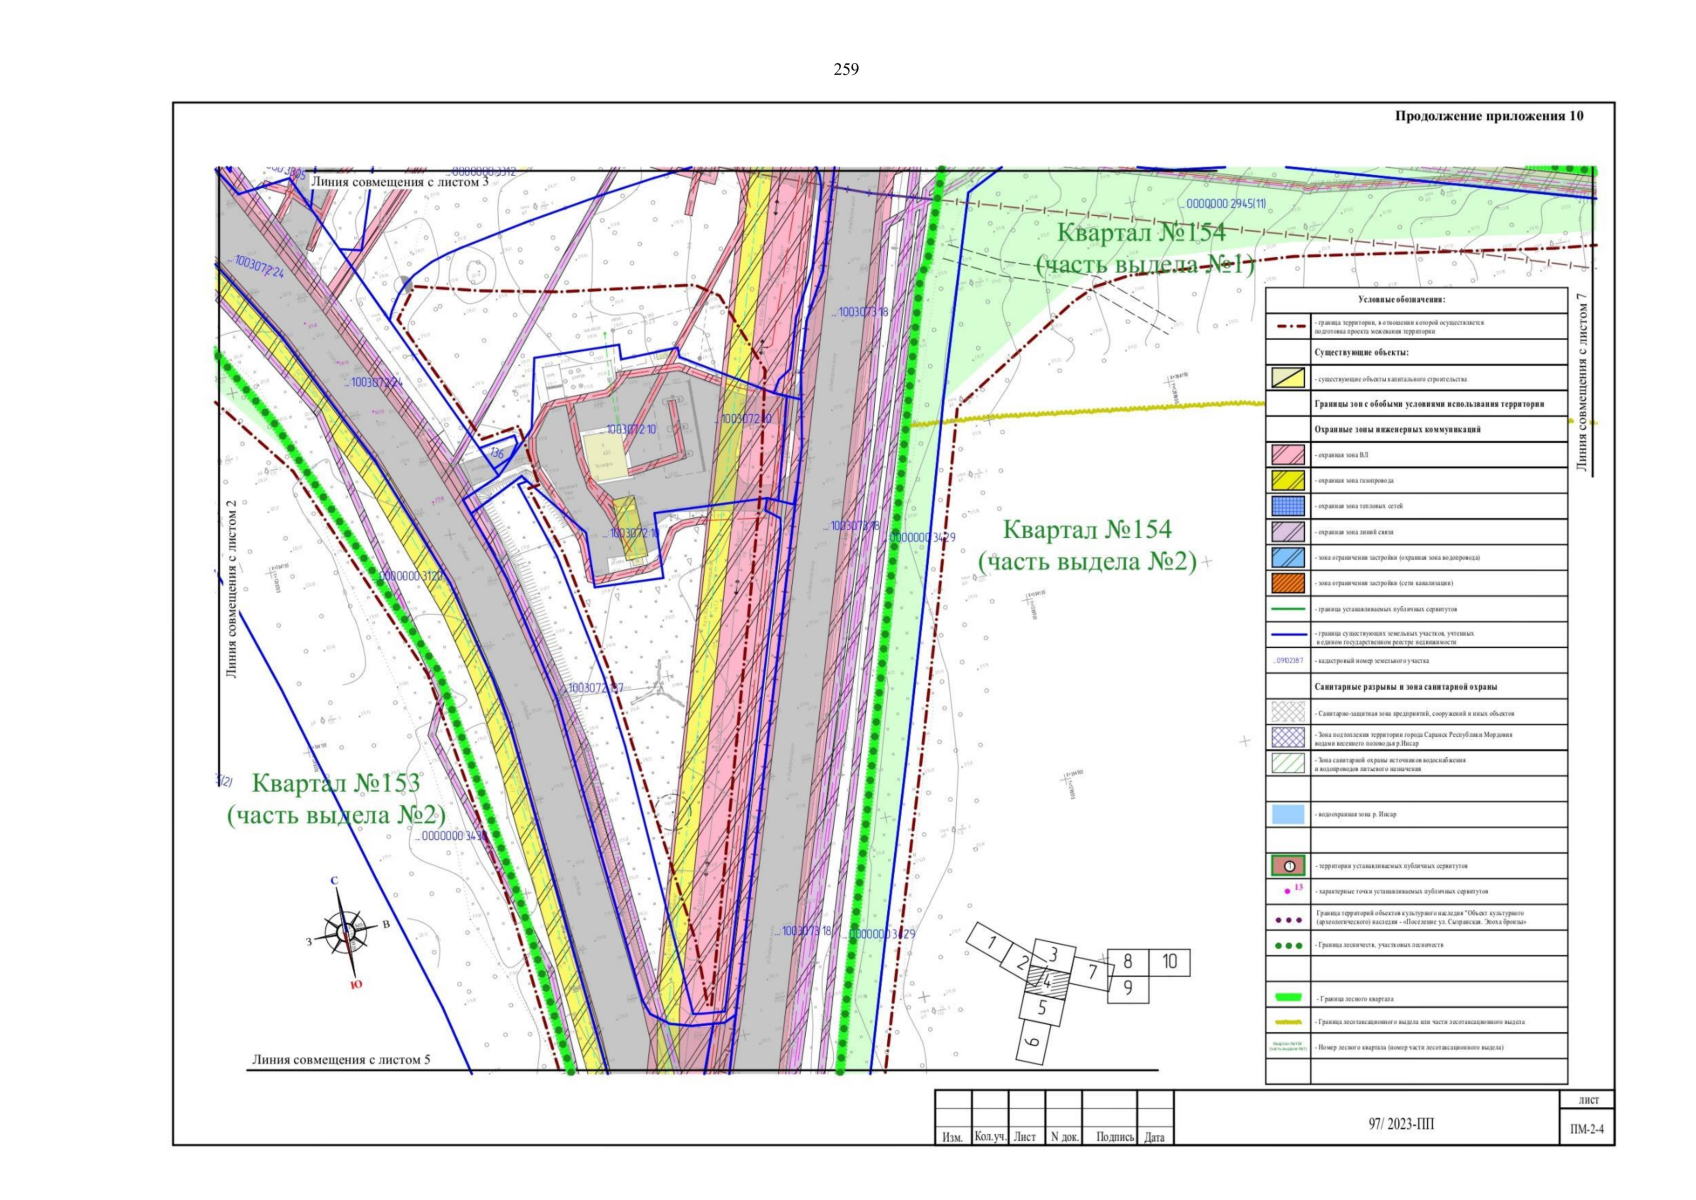Click the 'Квартал №154 (часть выдела №2)' label
Screen dimensions: 1696x1200
coord(1087,545)
